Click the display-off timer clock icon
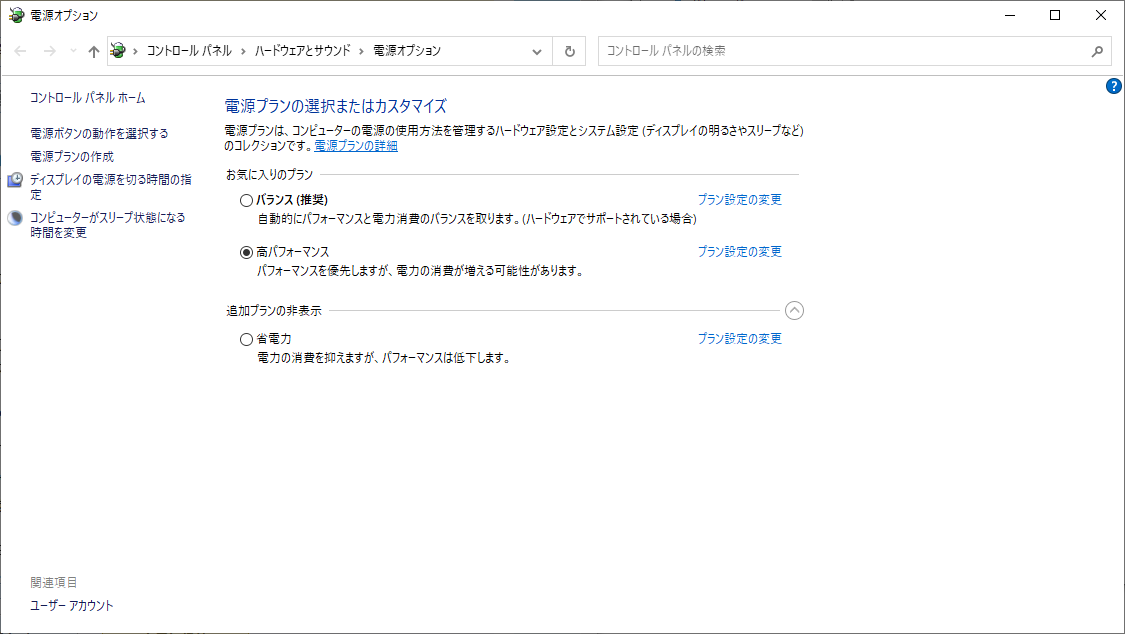Viewport: 1125px width, 634px height. (x=15, y=179)
